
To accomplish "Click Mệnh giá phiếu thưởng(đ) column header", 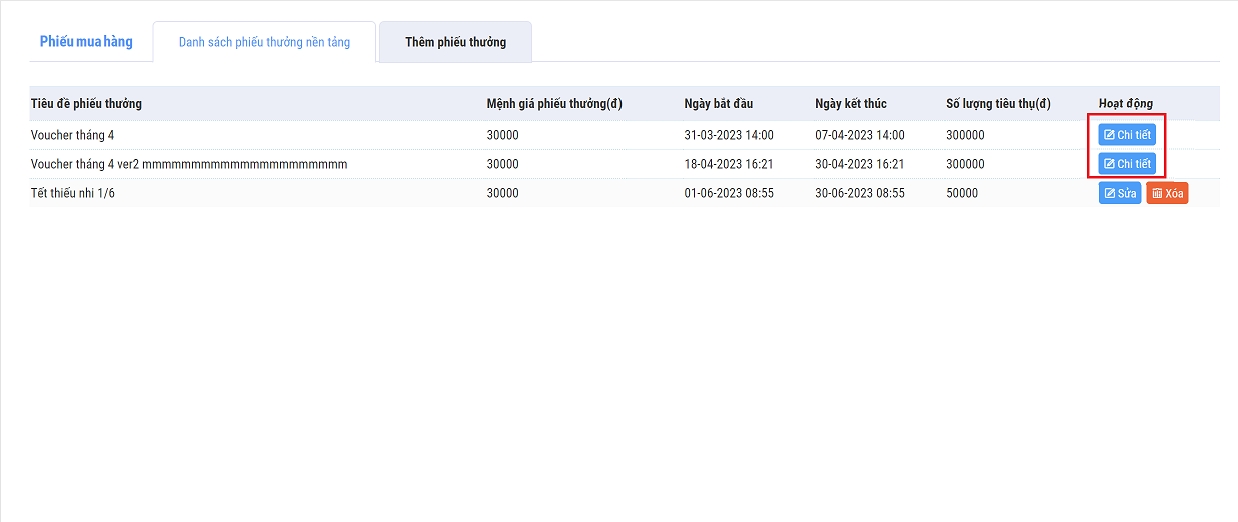I will click(554, 104).
